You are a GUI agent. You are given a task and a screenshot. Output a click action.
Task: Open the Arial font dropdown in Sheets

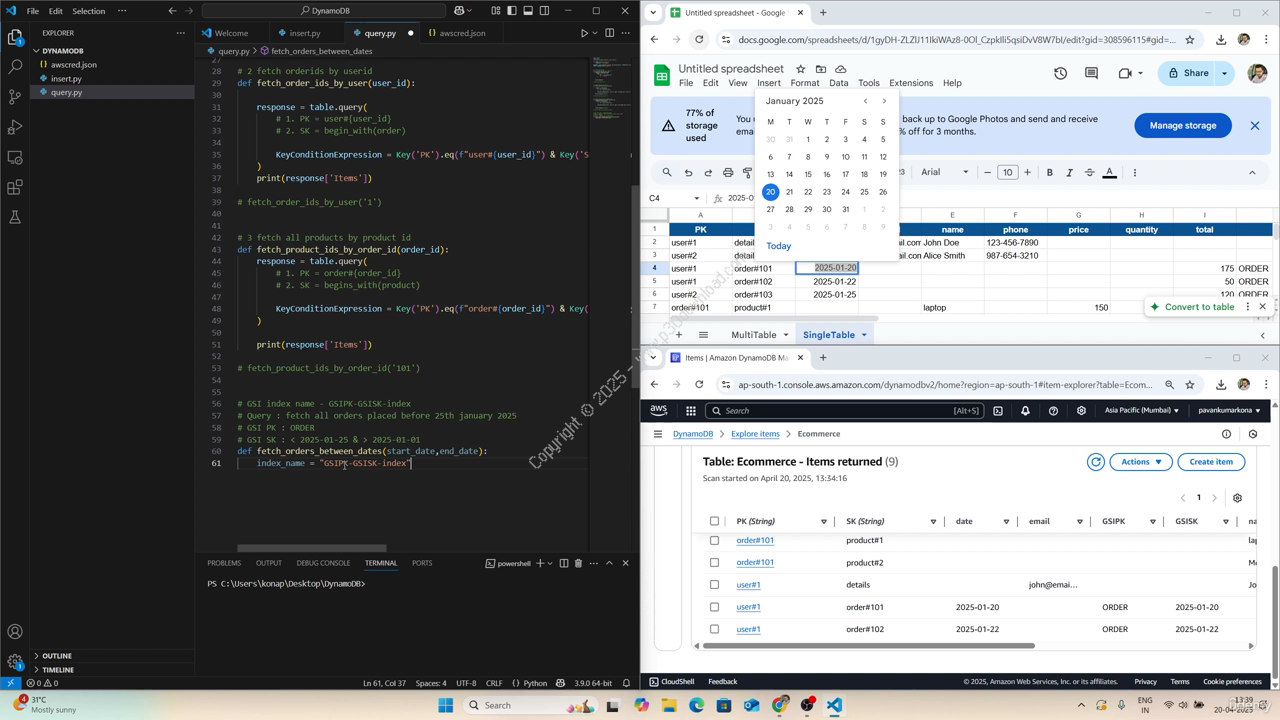(x=944, y=172)
